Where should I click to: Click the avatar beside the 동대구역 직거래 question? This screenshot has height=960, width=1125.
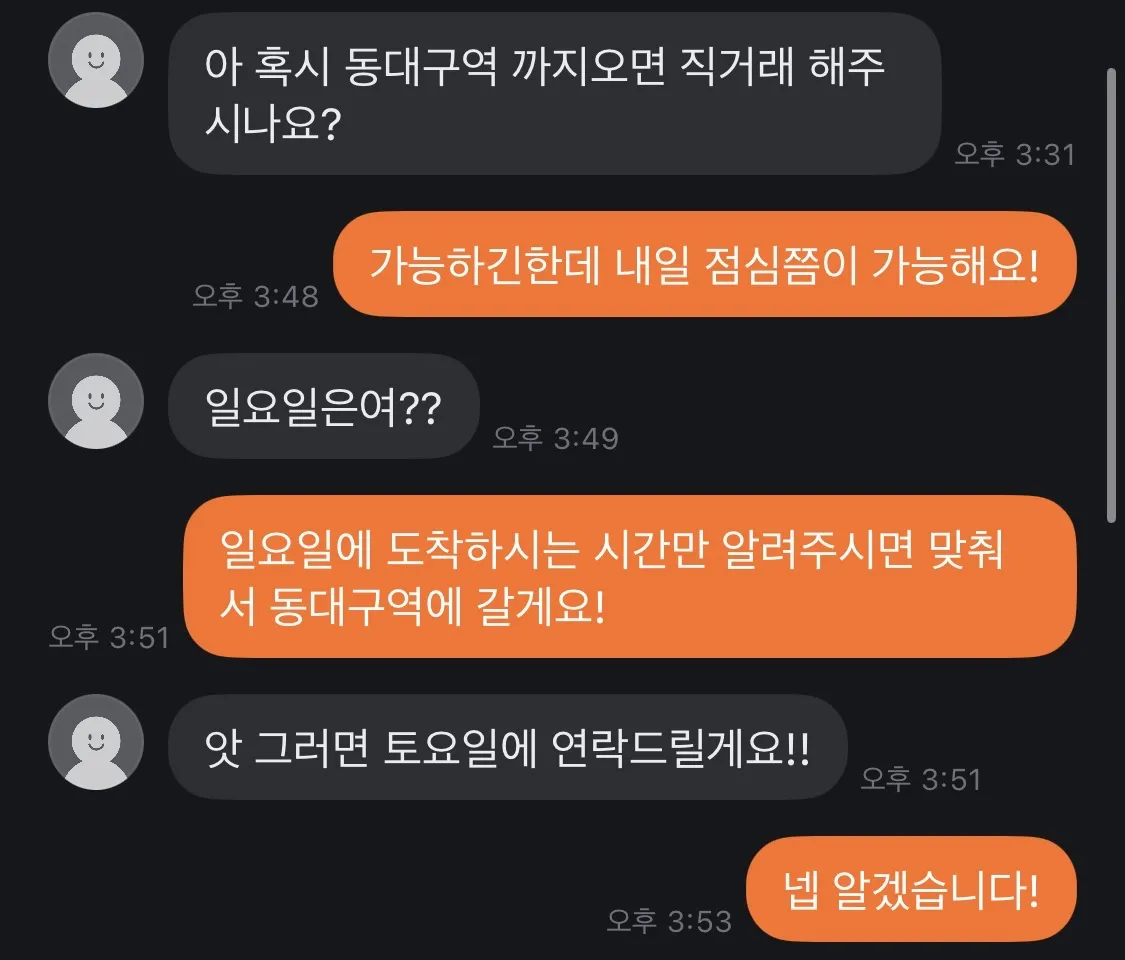[x=96, y=60]
